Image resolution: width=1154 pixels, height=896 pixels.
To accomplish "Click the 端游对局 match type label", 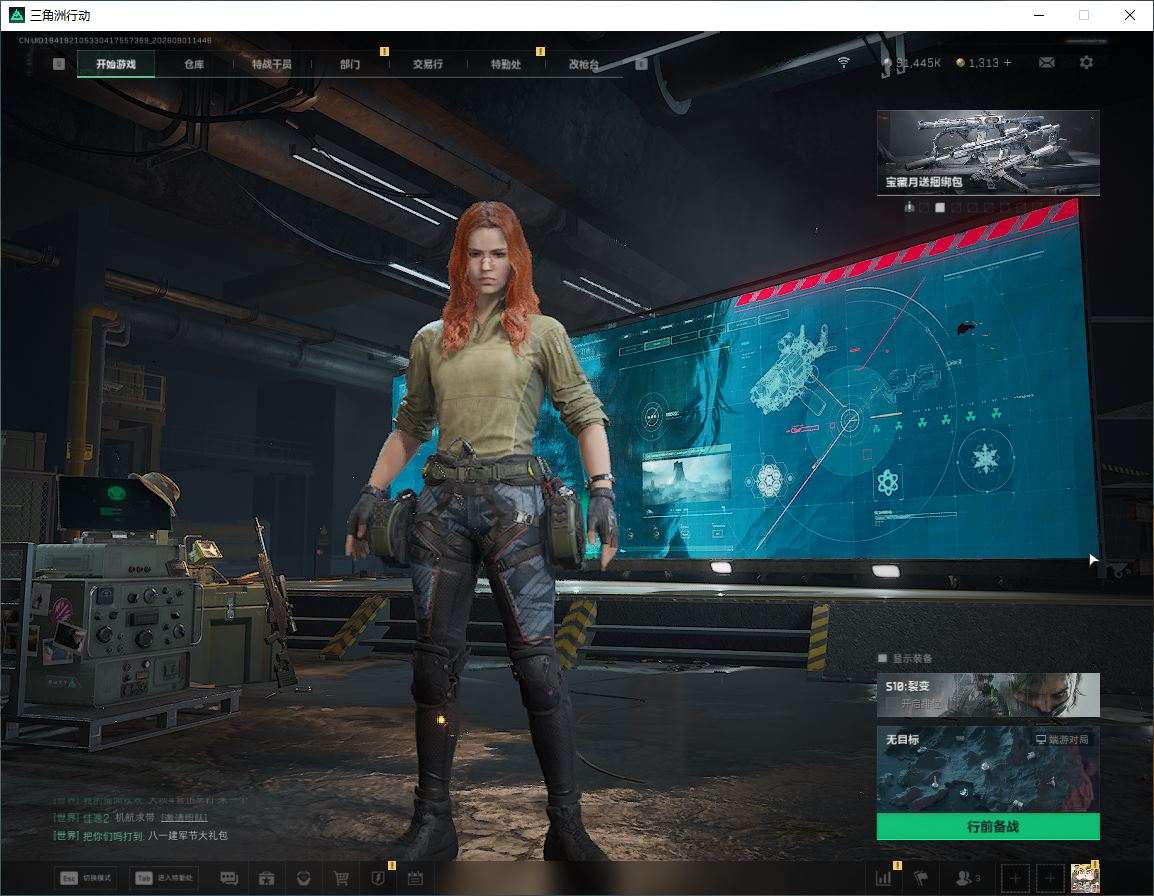I will coord(1062,739).
